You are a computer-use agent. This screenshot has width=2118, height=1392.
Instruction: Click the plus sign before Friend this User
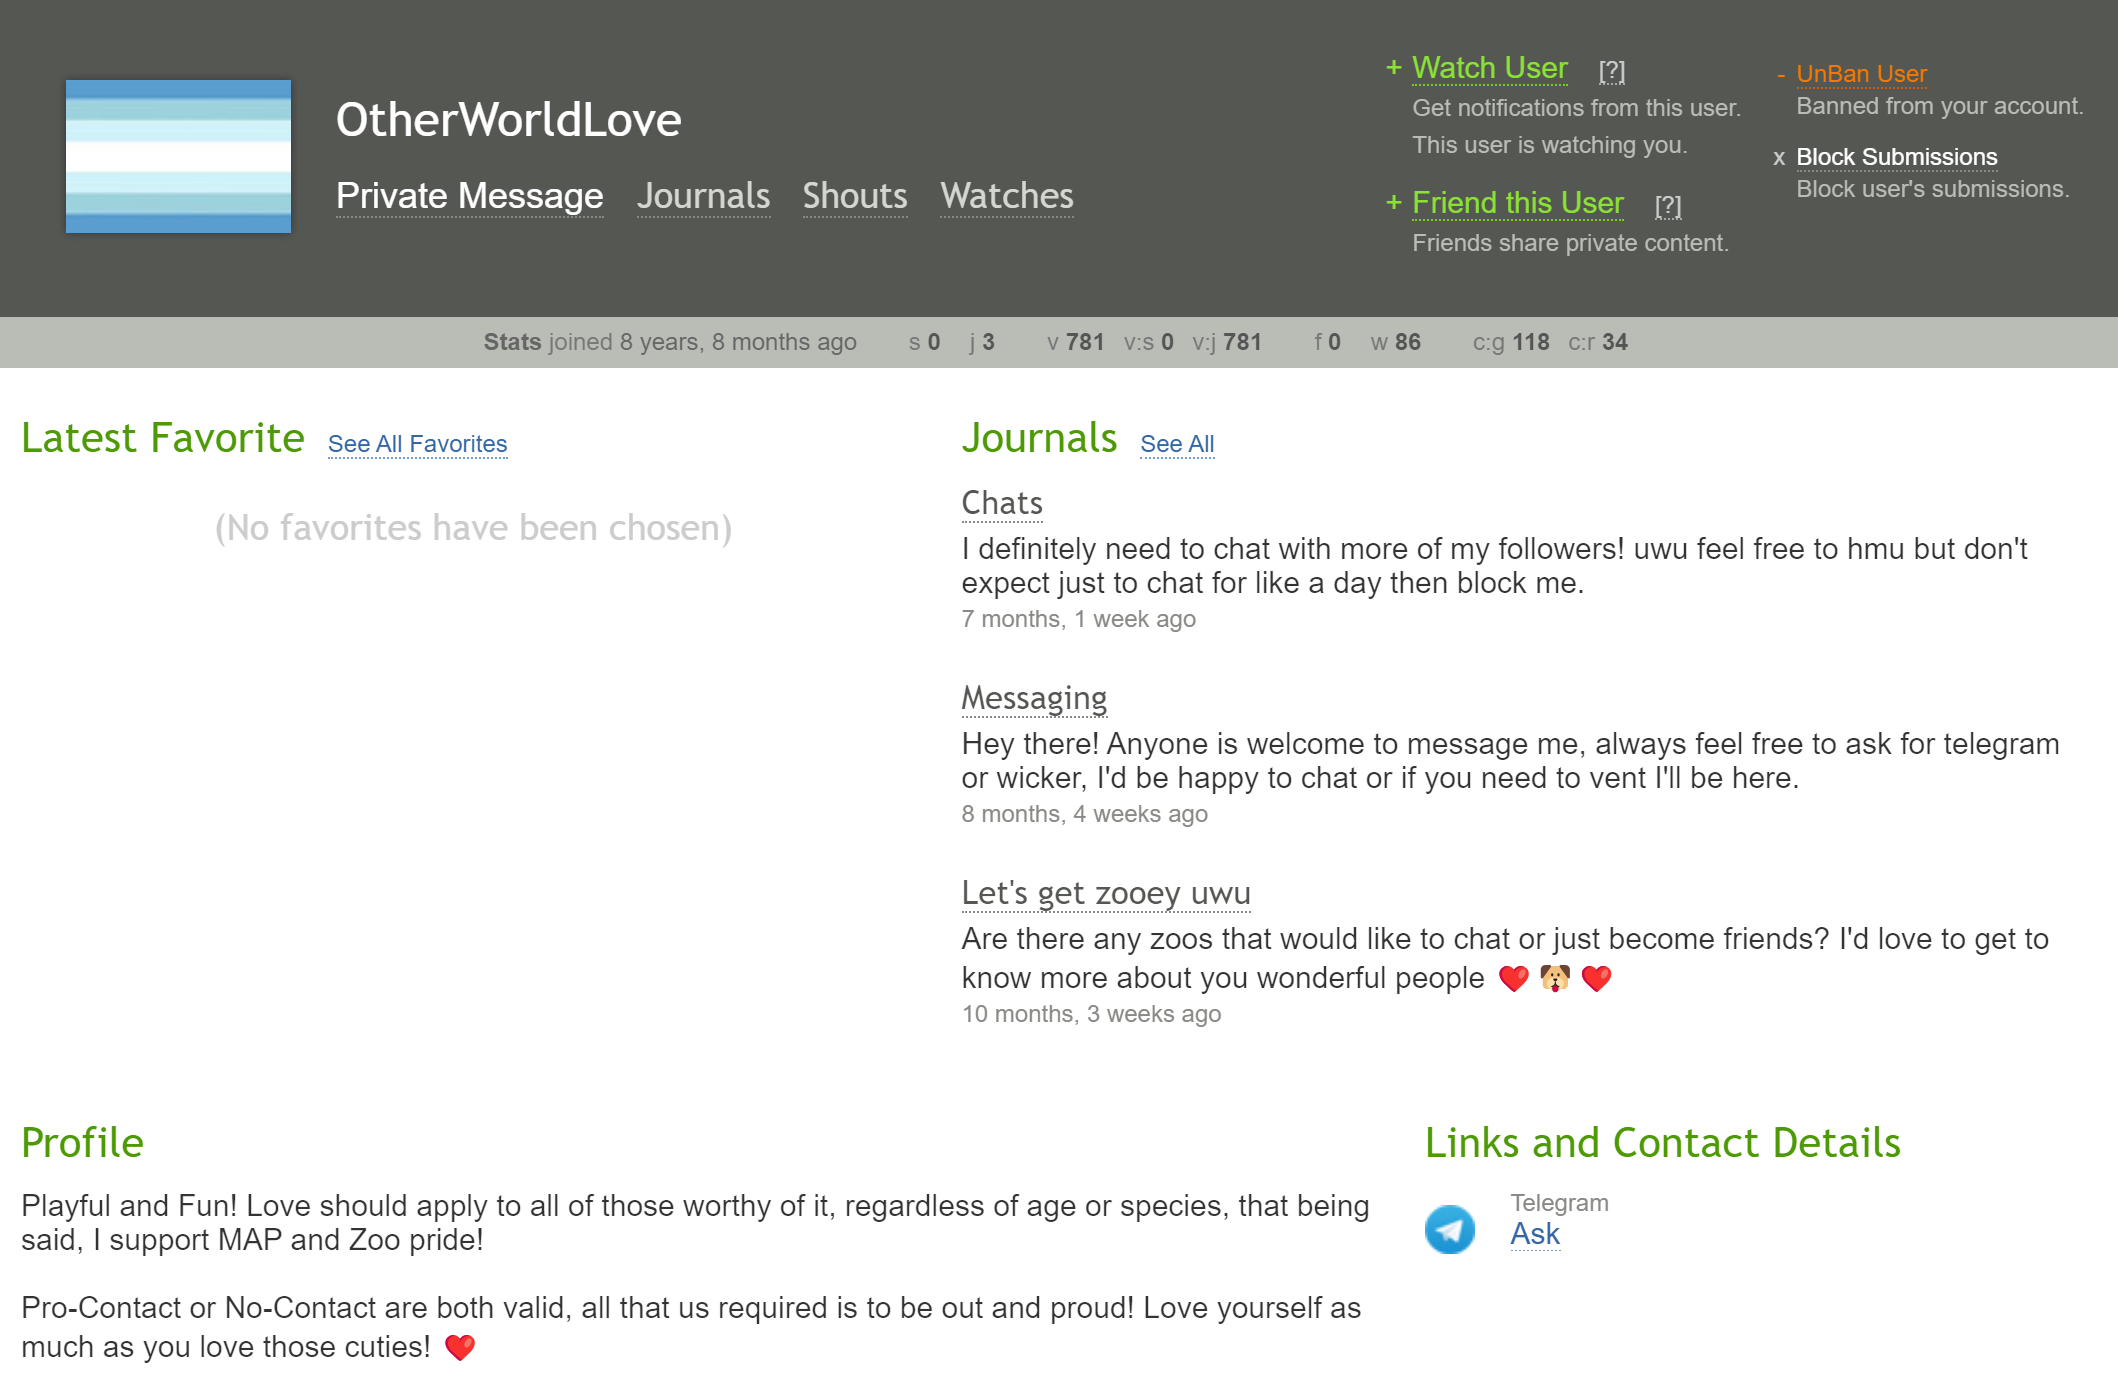1393,202
